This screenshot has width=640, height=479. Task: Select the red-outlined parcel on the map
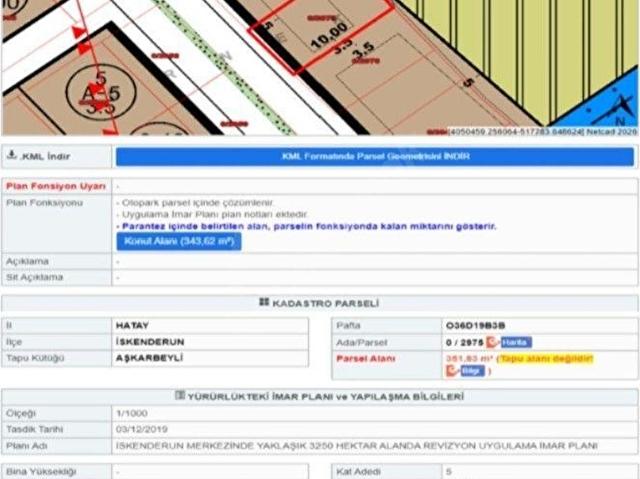[x=321, y=34]
